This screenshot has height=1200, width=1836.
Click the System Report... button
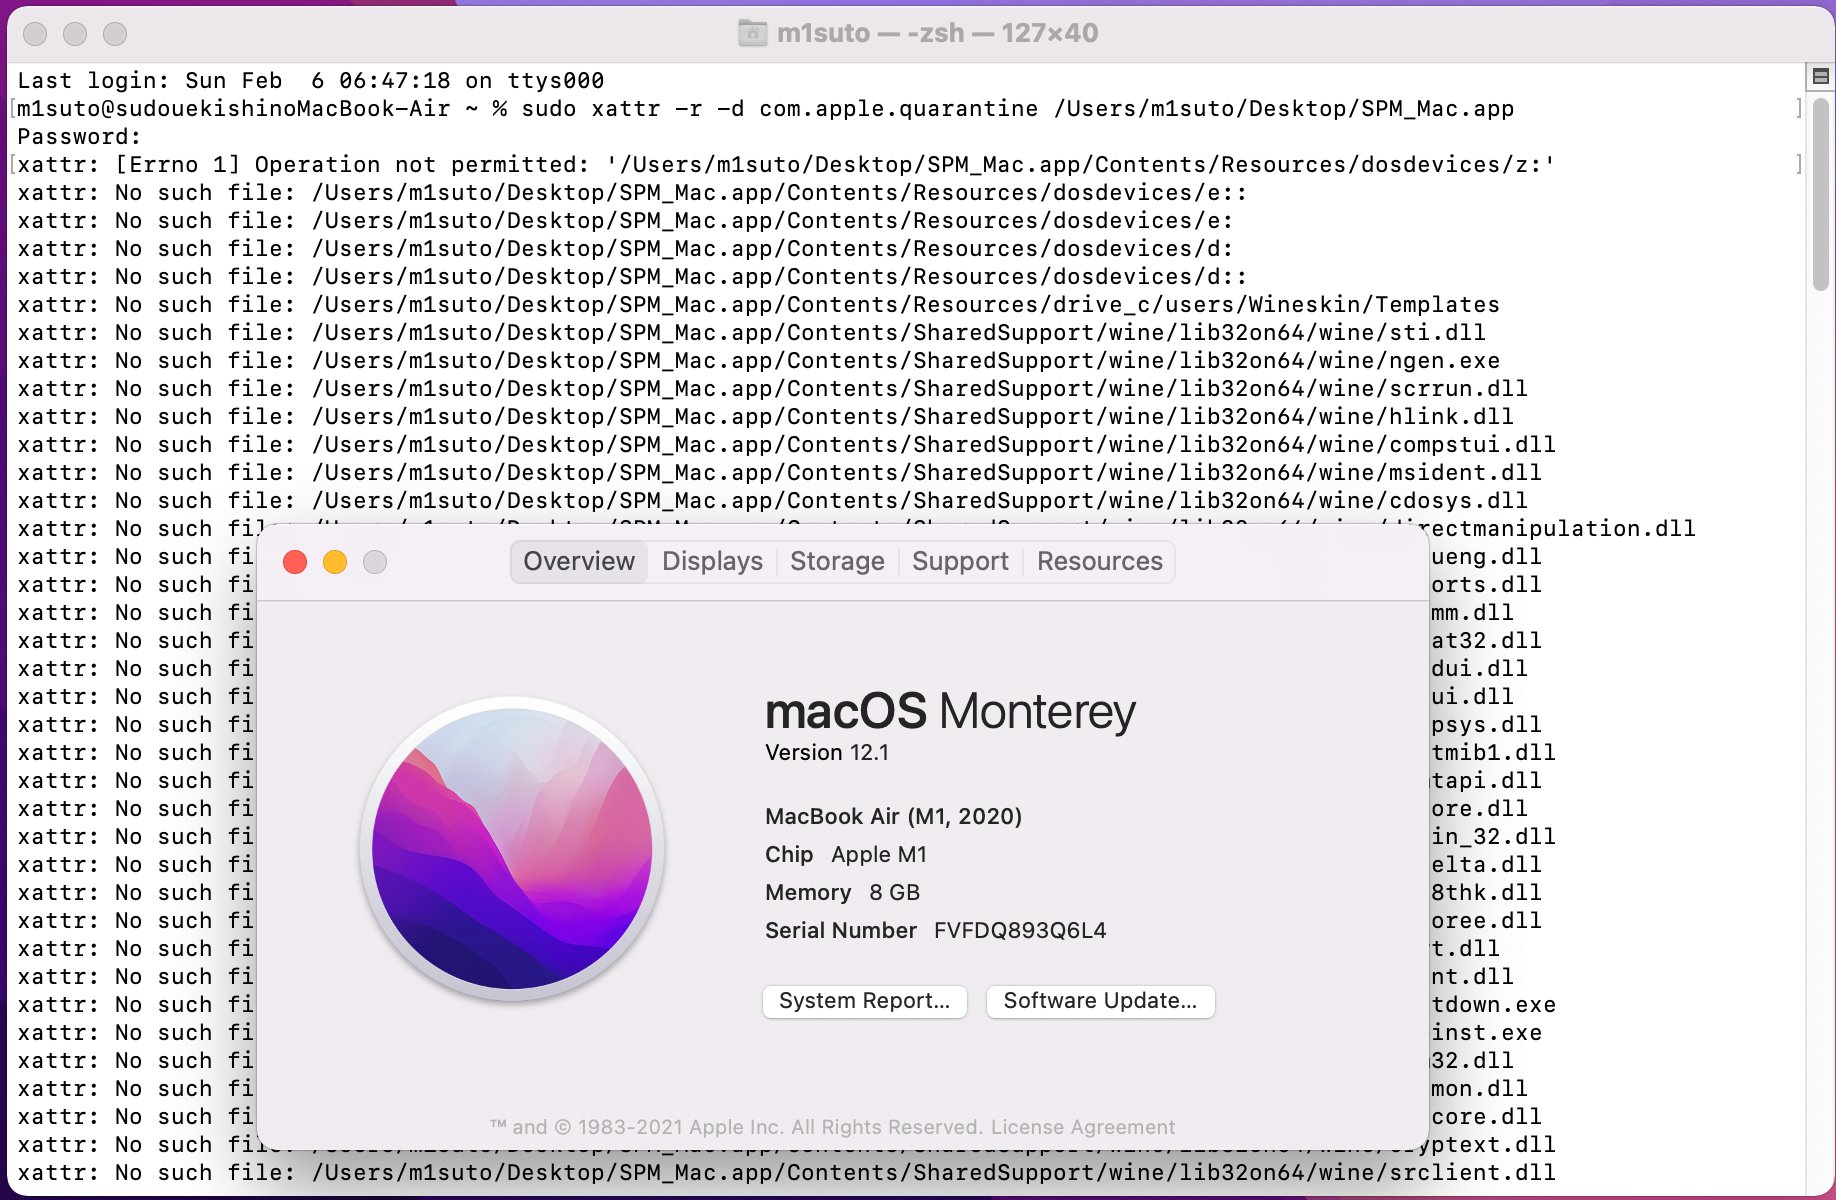864,1001
